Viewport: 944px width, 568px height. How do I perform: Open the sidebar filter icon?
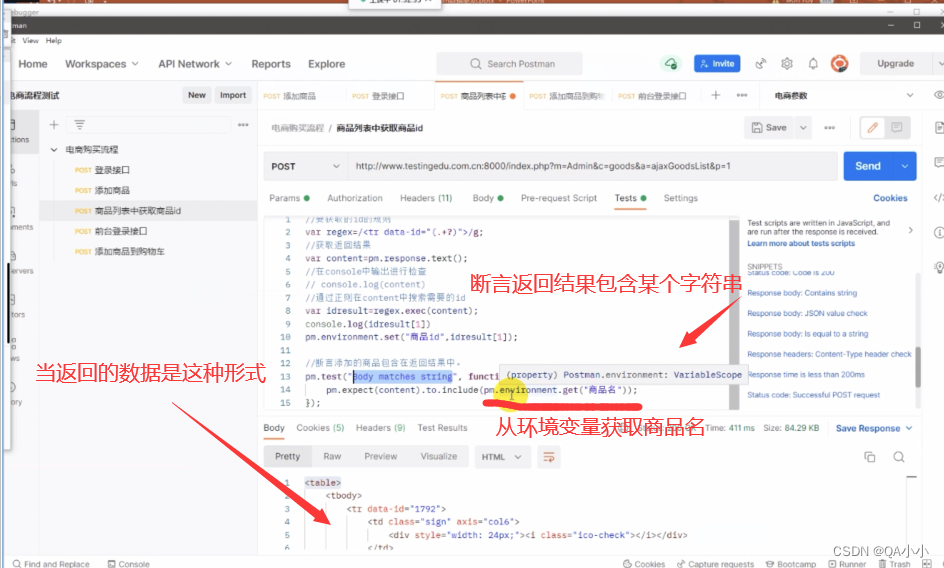(79, 125)
